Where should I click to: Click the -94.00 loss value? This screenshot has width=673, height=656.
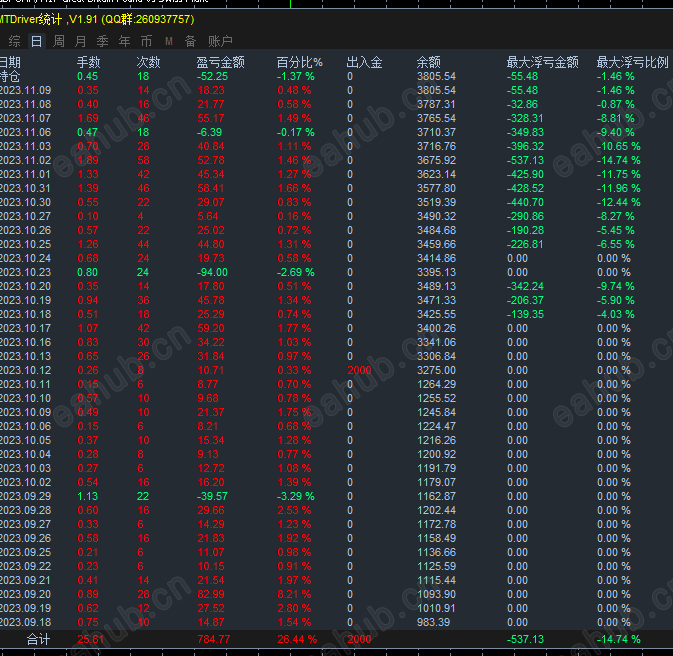click(212, 272)
